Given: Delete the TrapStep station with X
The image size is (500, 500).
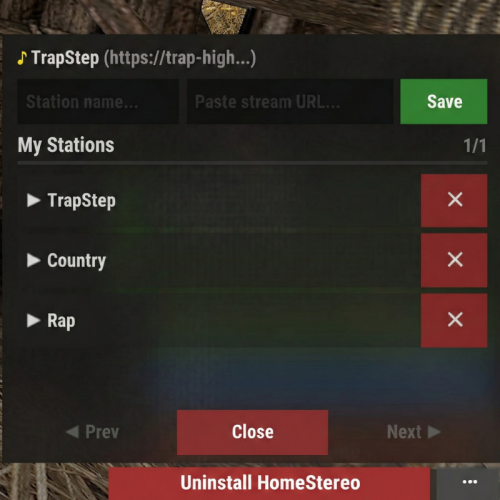Looking at the screenshot, I should tap(454, 200).
